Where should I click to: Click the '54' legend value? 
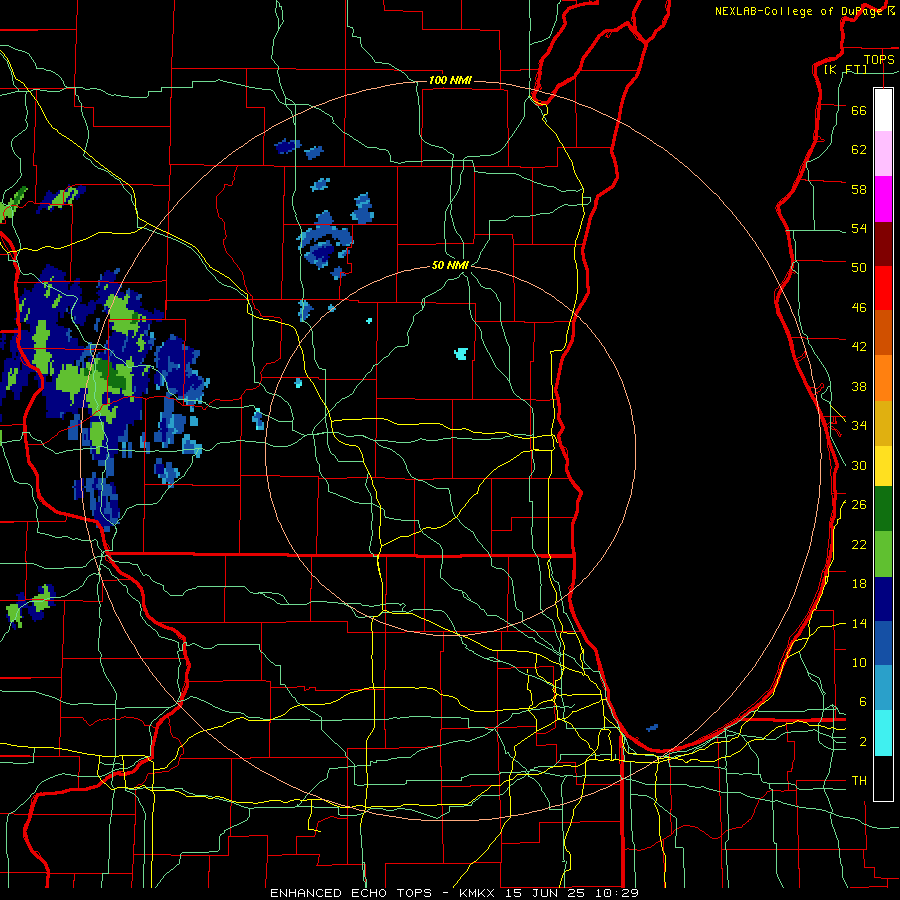[x=859, y=228]
